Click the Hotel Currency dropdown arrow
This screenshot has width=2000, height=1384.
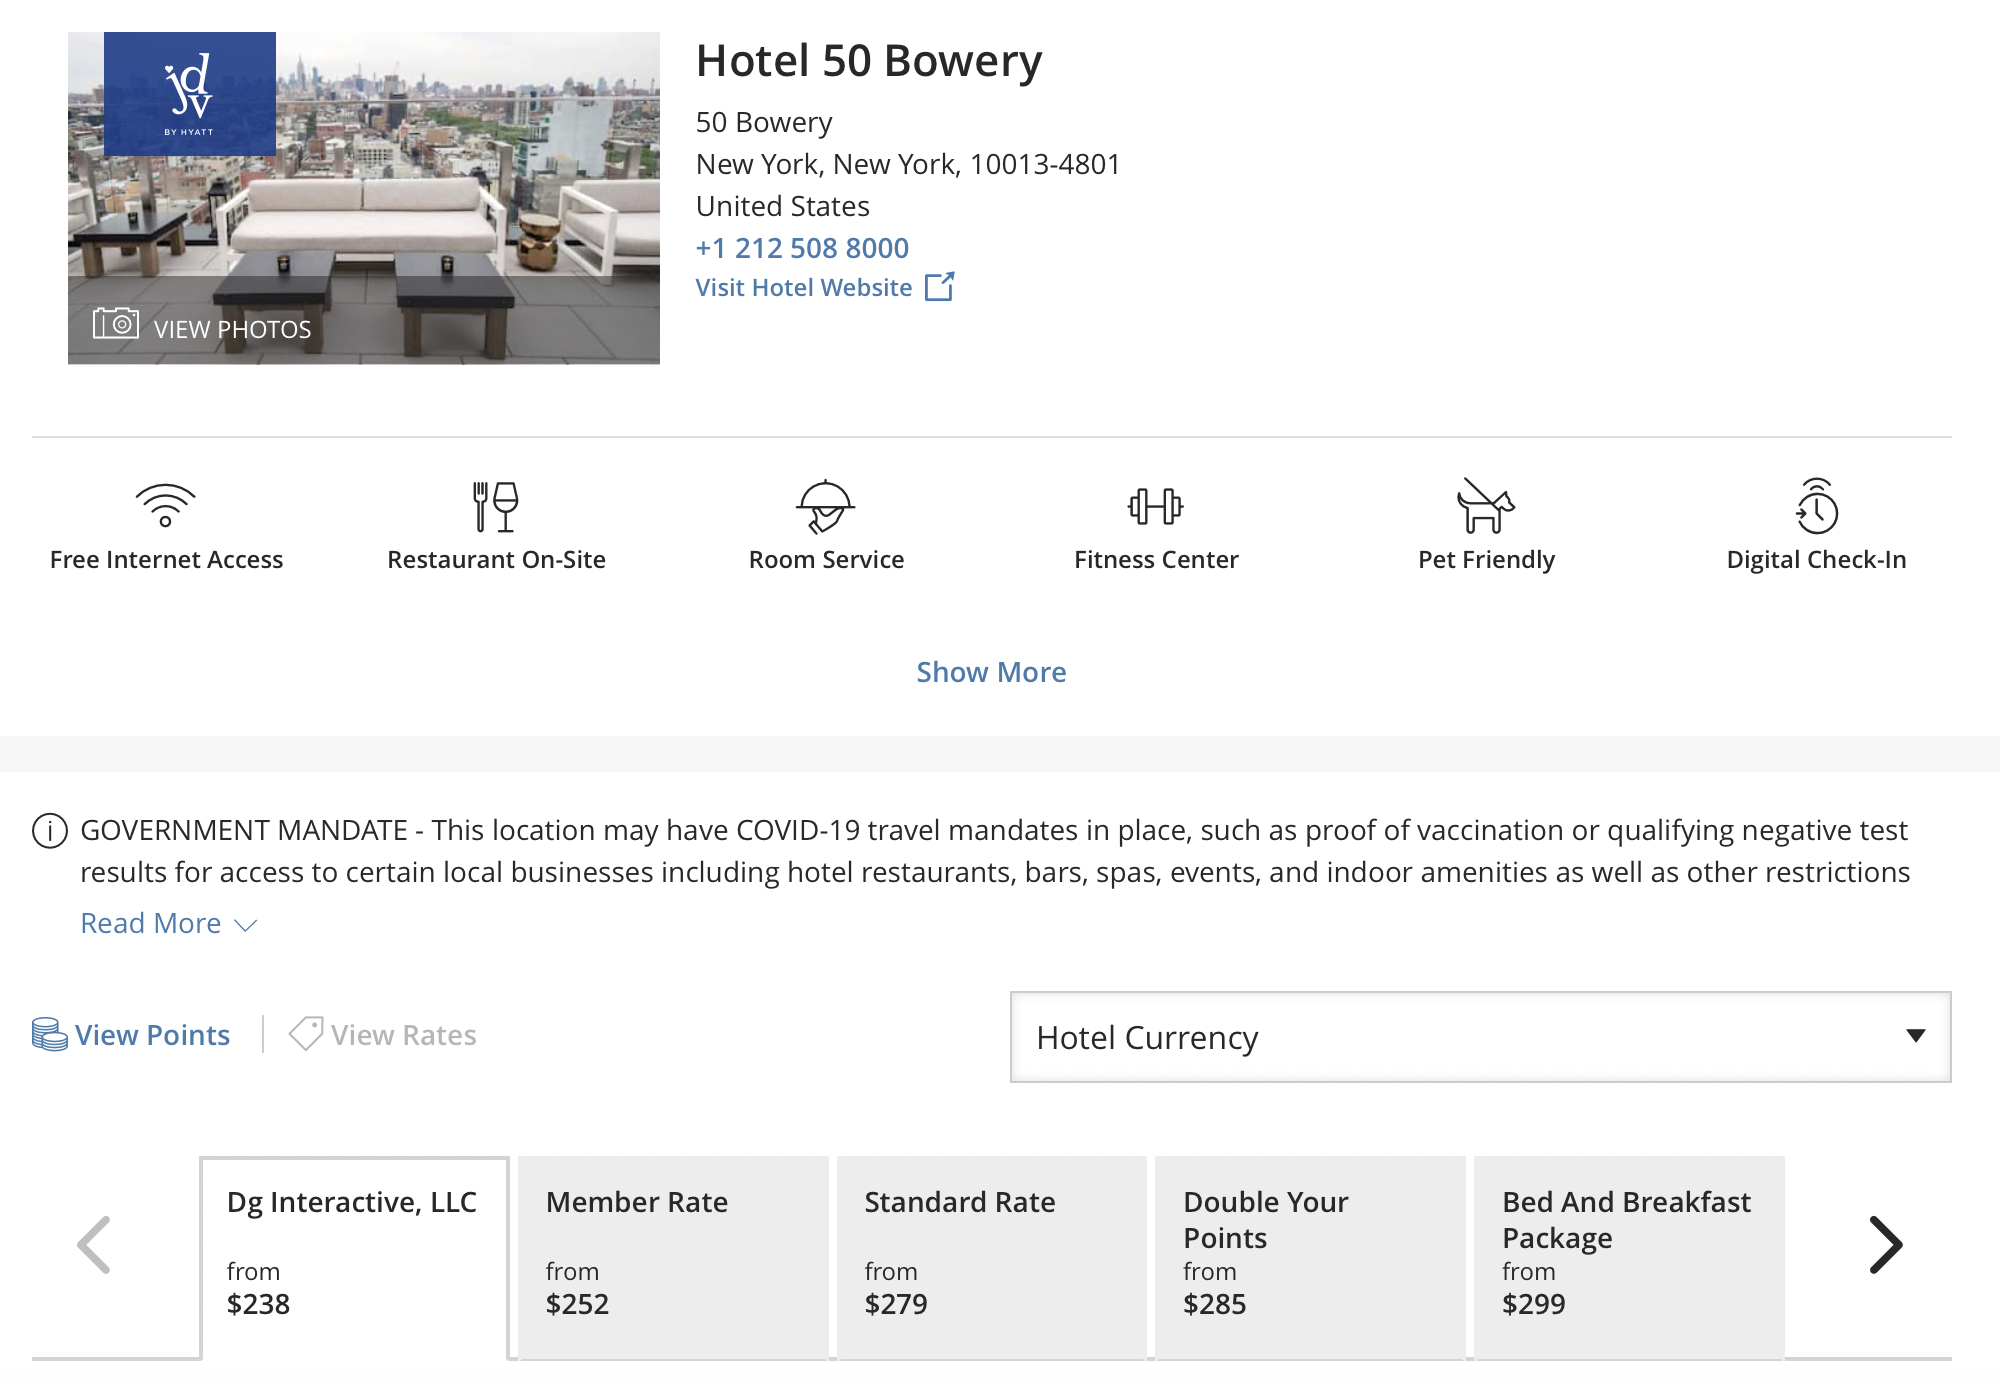point(1916,1036)
